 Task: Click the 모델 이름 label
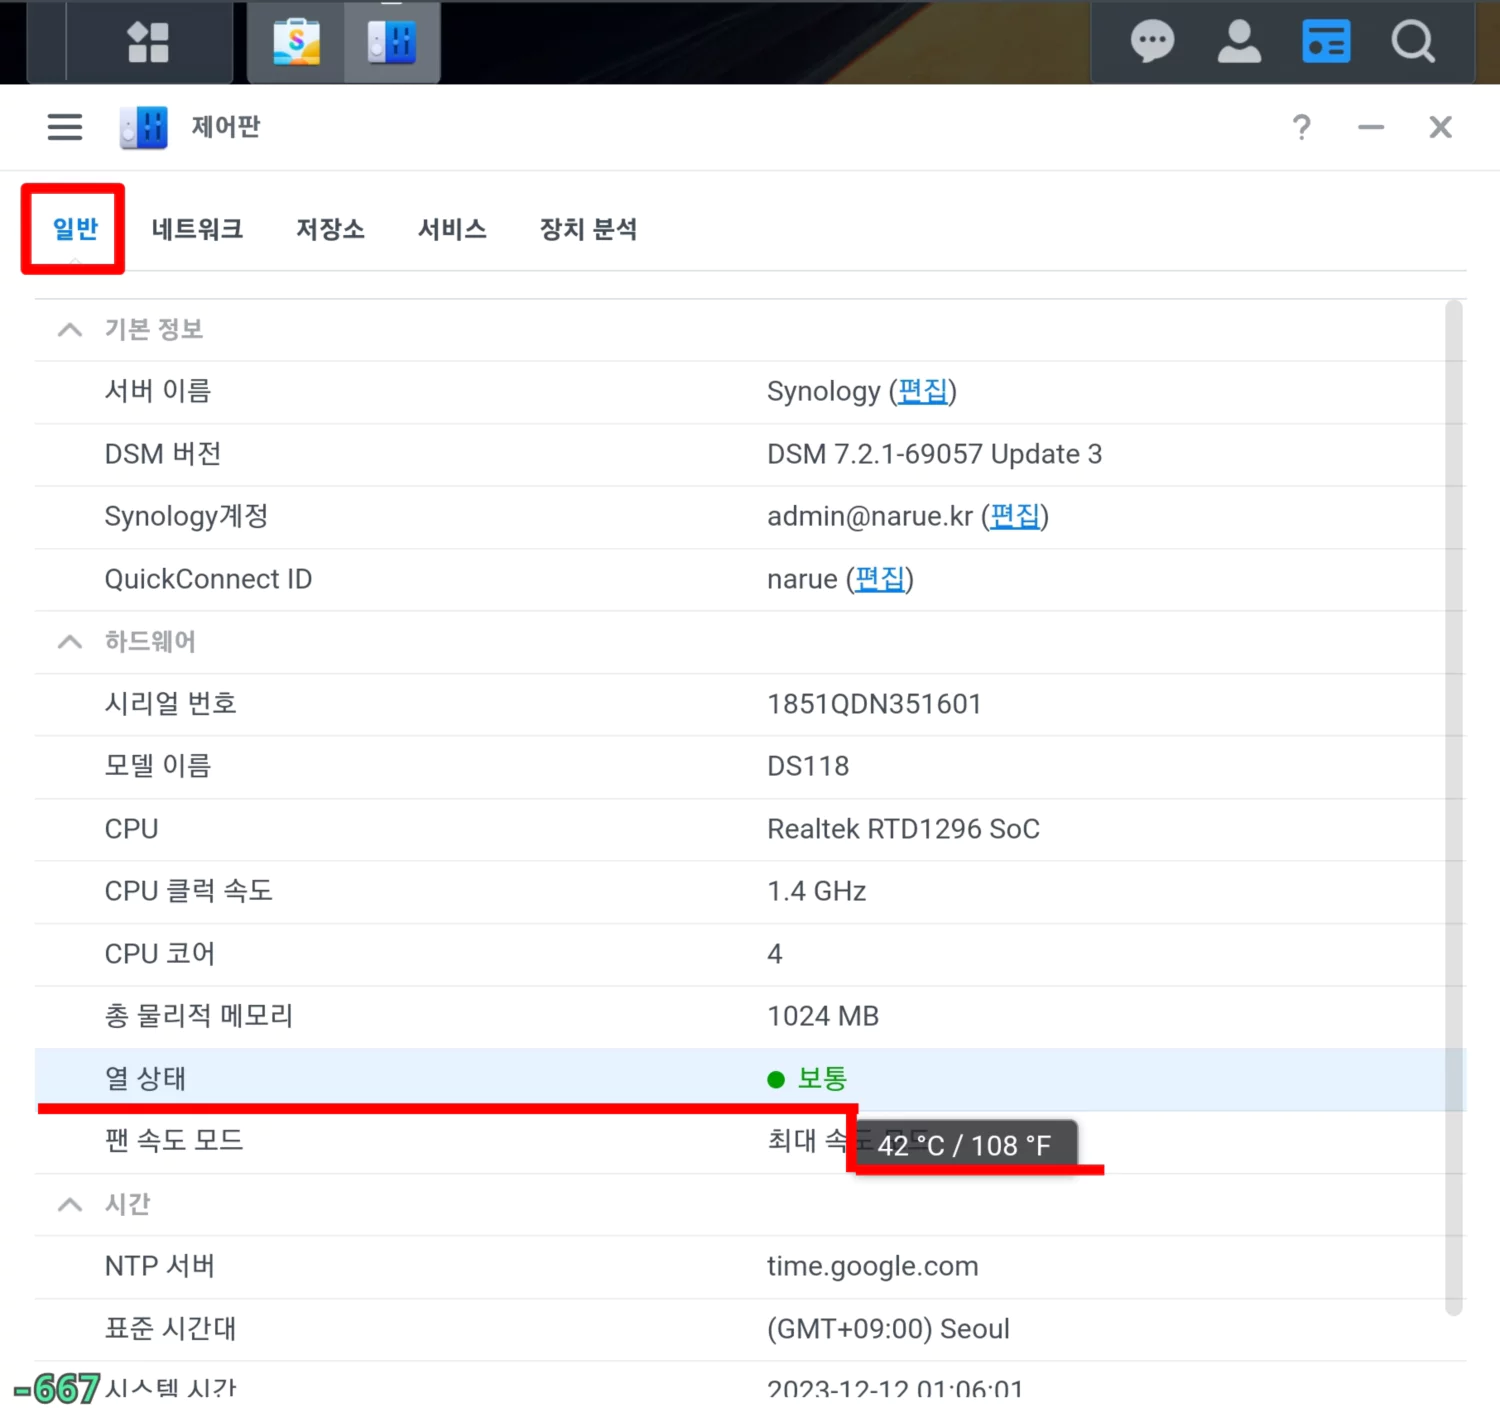[x=158, y=766]
